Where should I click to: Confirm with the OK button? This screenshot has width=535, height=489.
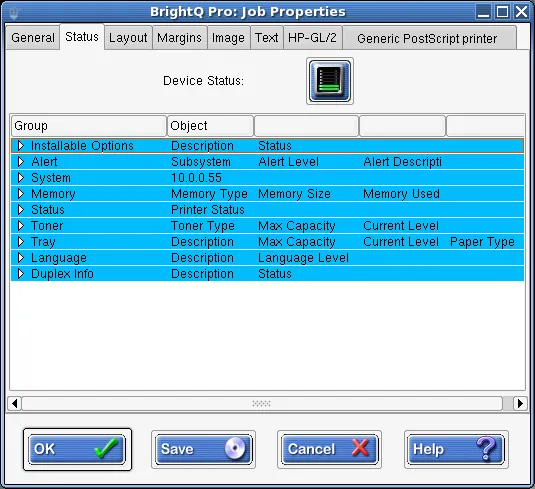tap(77, 449)
